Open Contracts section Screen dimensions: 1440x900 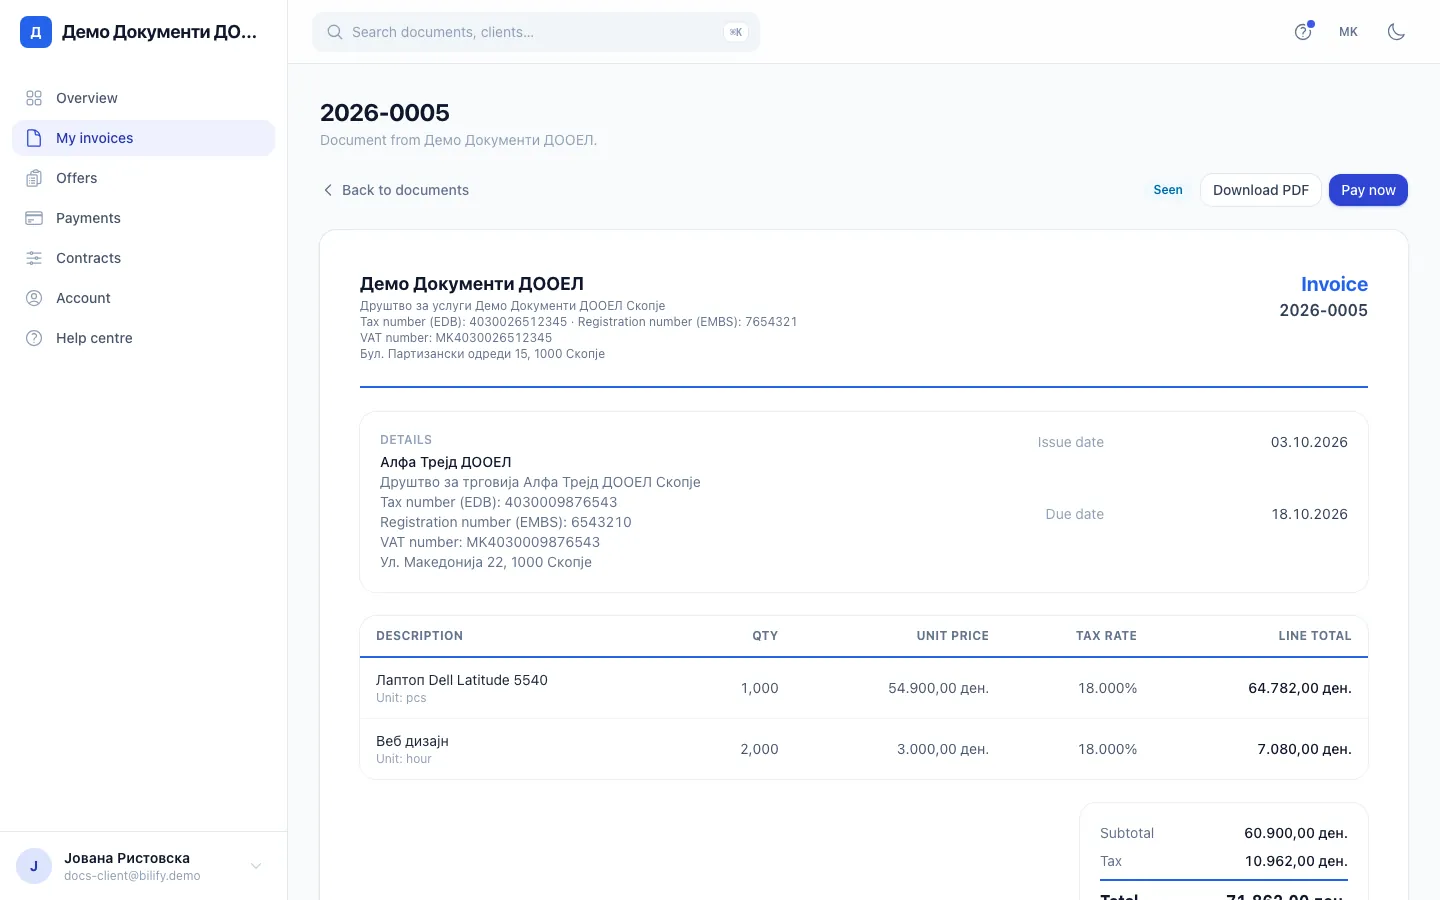143,258
